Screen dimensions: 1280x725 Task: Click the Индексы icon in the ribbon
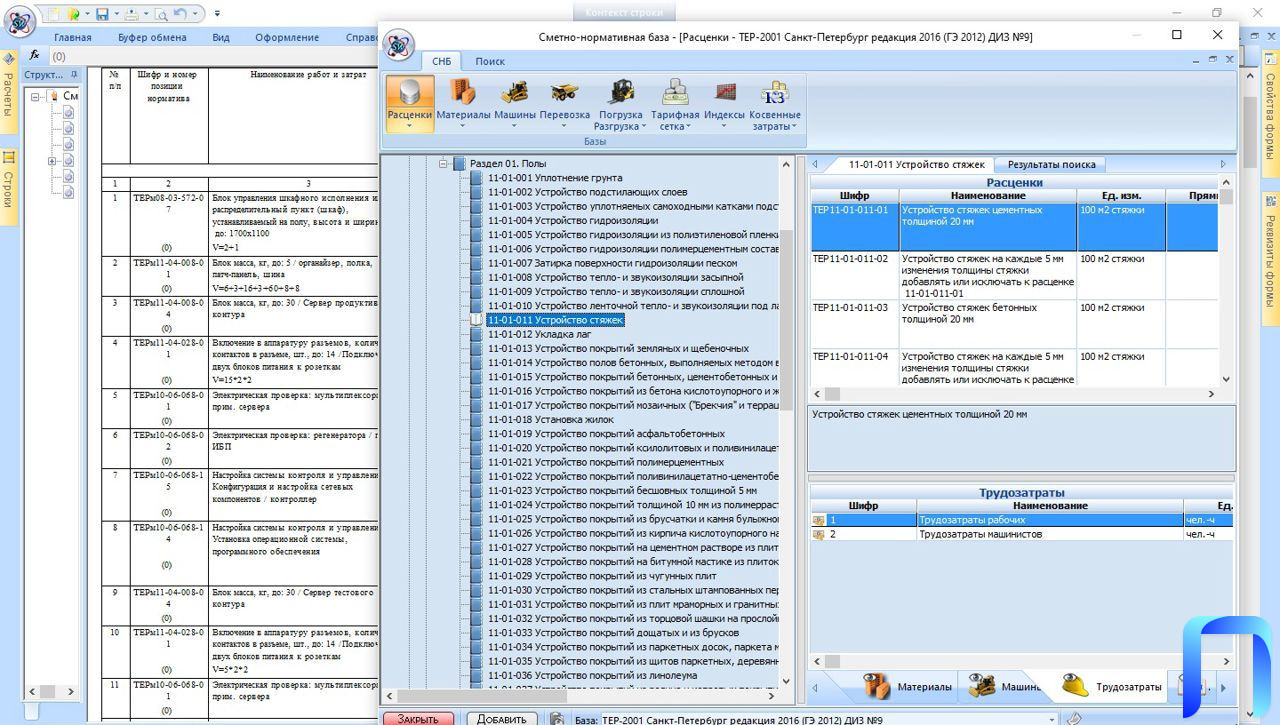pos(724,101)
